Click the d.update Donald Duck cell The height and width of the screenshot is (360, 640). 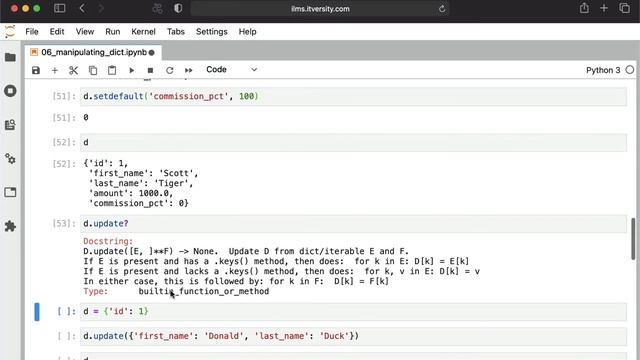point(353,336)
